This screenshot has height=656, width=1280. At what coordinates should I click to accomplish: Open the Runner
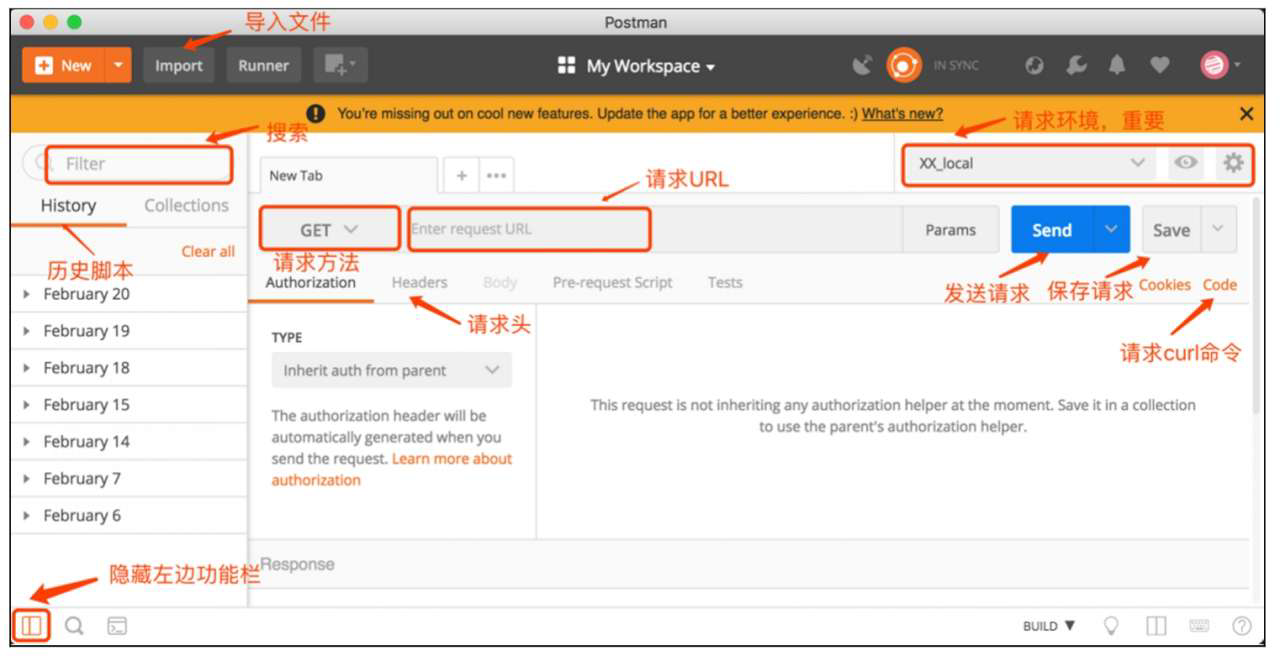point(264,66)
